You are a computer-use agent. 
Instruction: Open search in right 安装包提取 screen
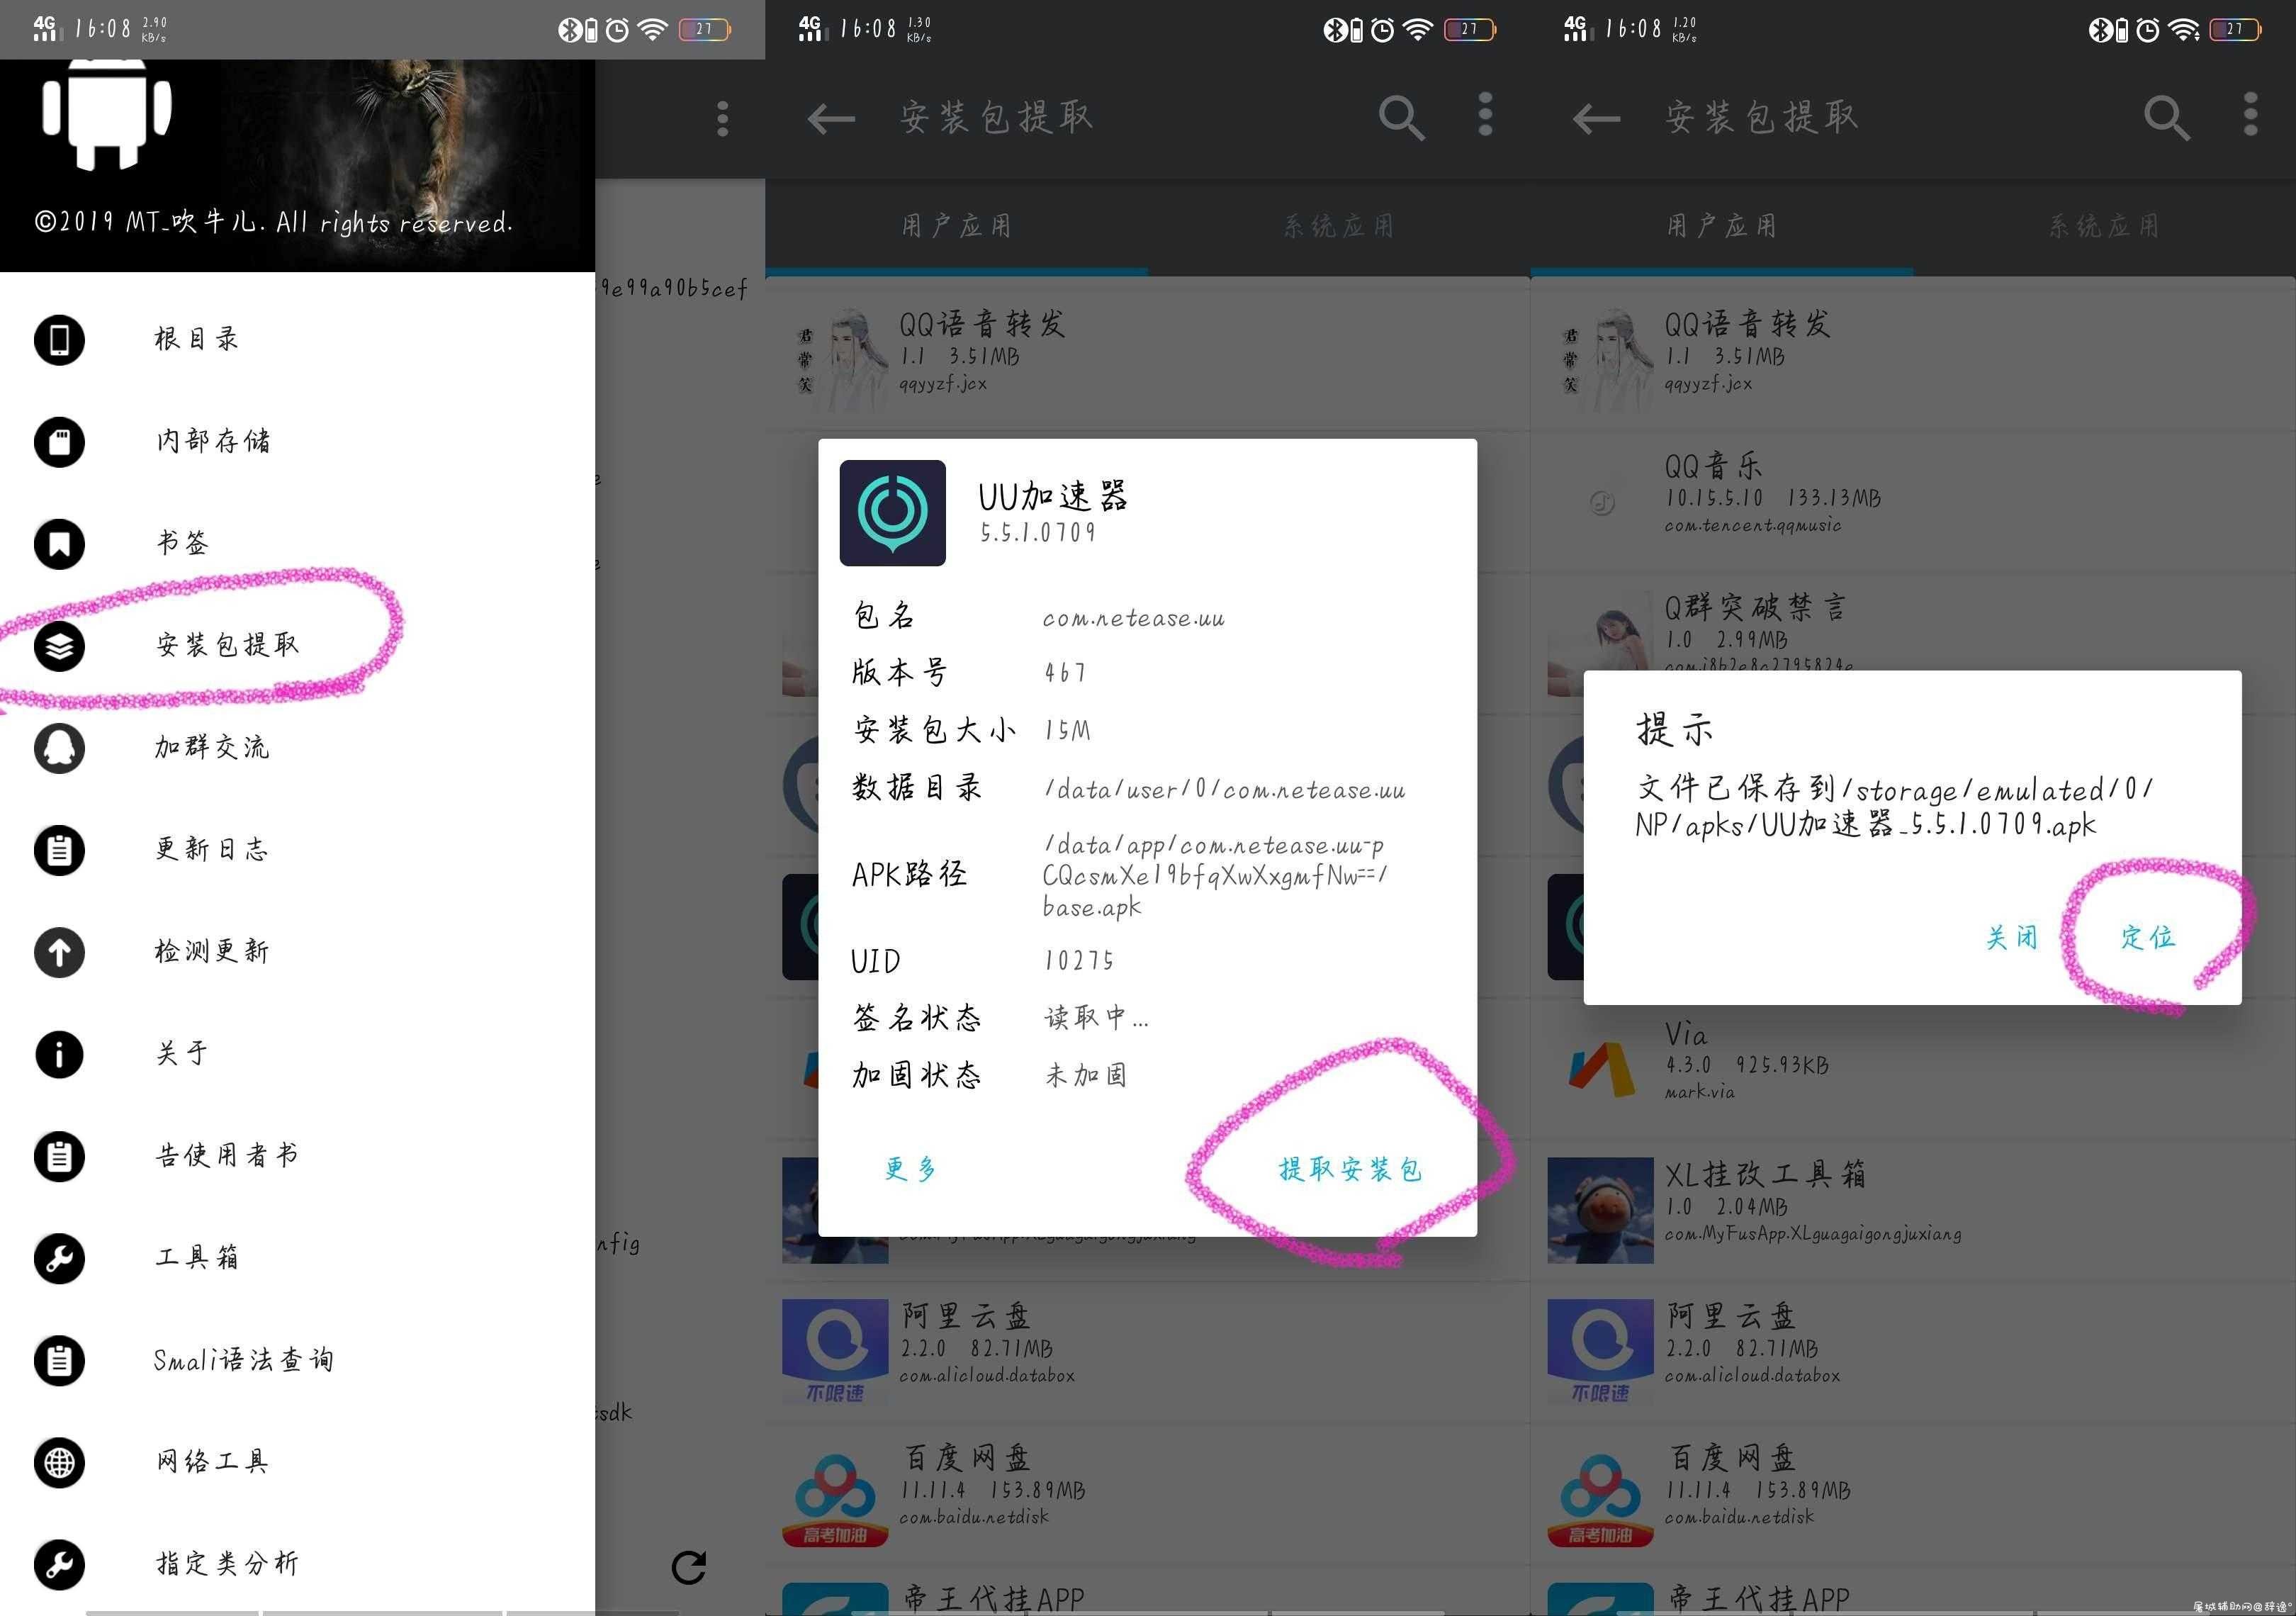pyautogui.click(x=2166, y=119)
